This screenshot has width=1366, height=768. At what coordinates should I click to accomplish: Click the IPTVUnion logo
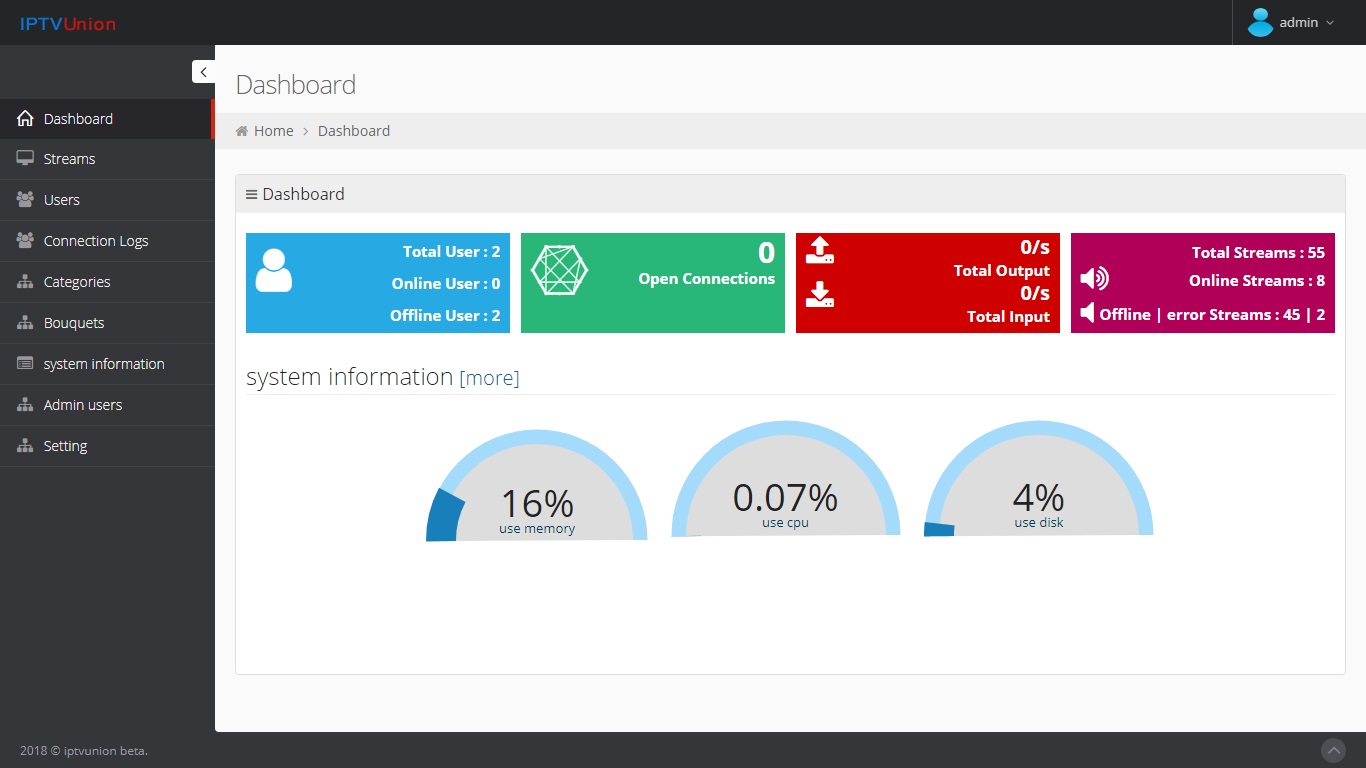tap(68, 23)
